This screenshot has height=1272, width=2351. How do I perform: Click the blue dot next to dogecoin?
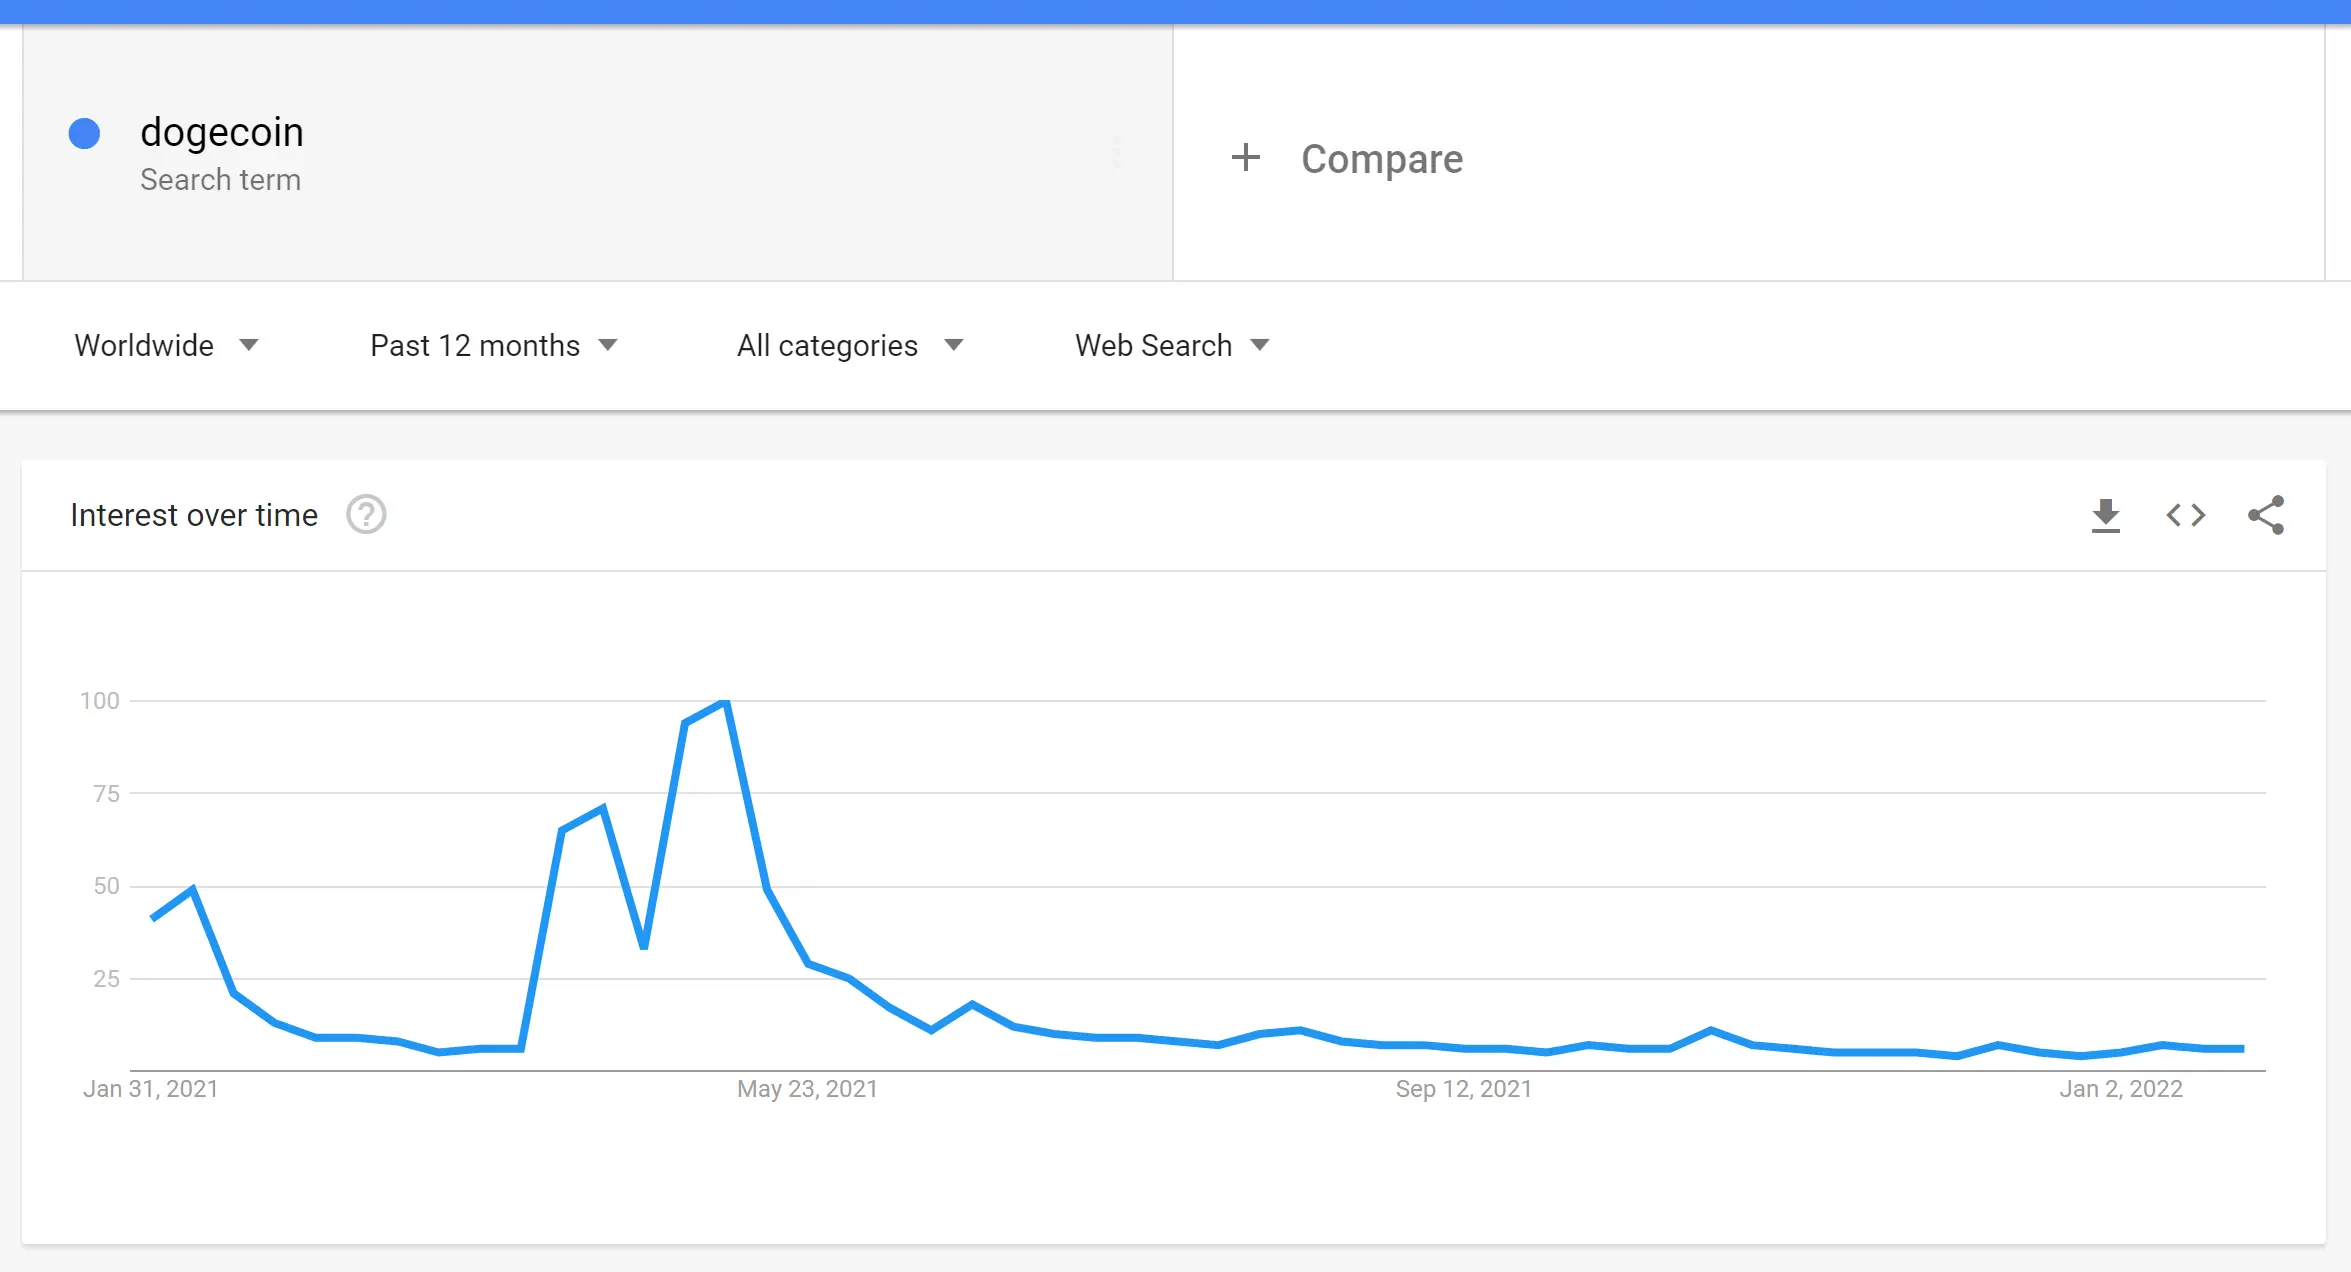point(85,132)
